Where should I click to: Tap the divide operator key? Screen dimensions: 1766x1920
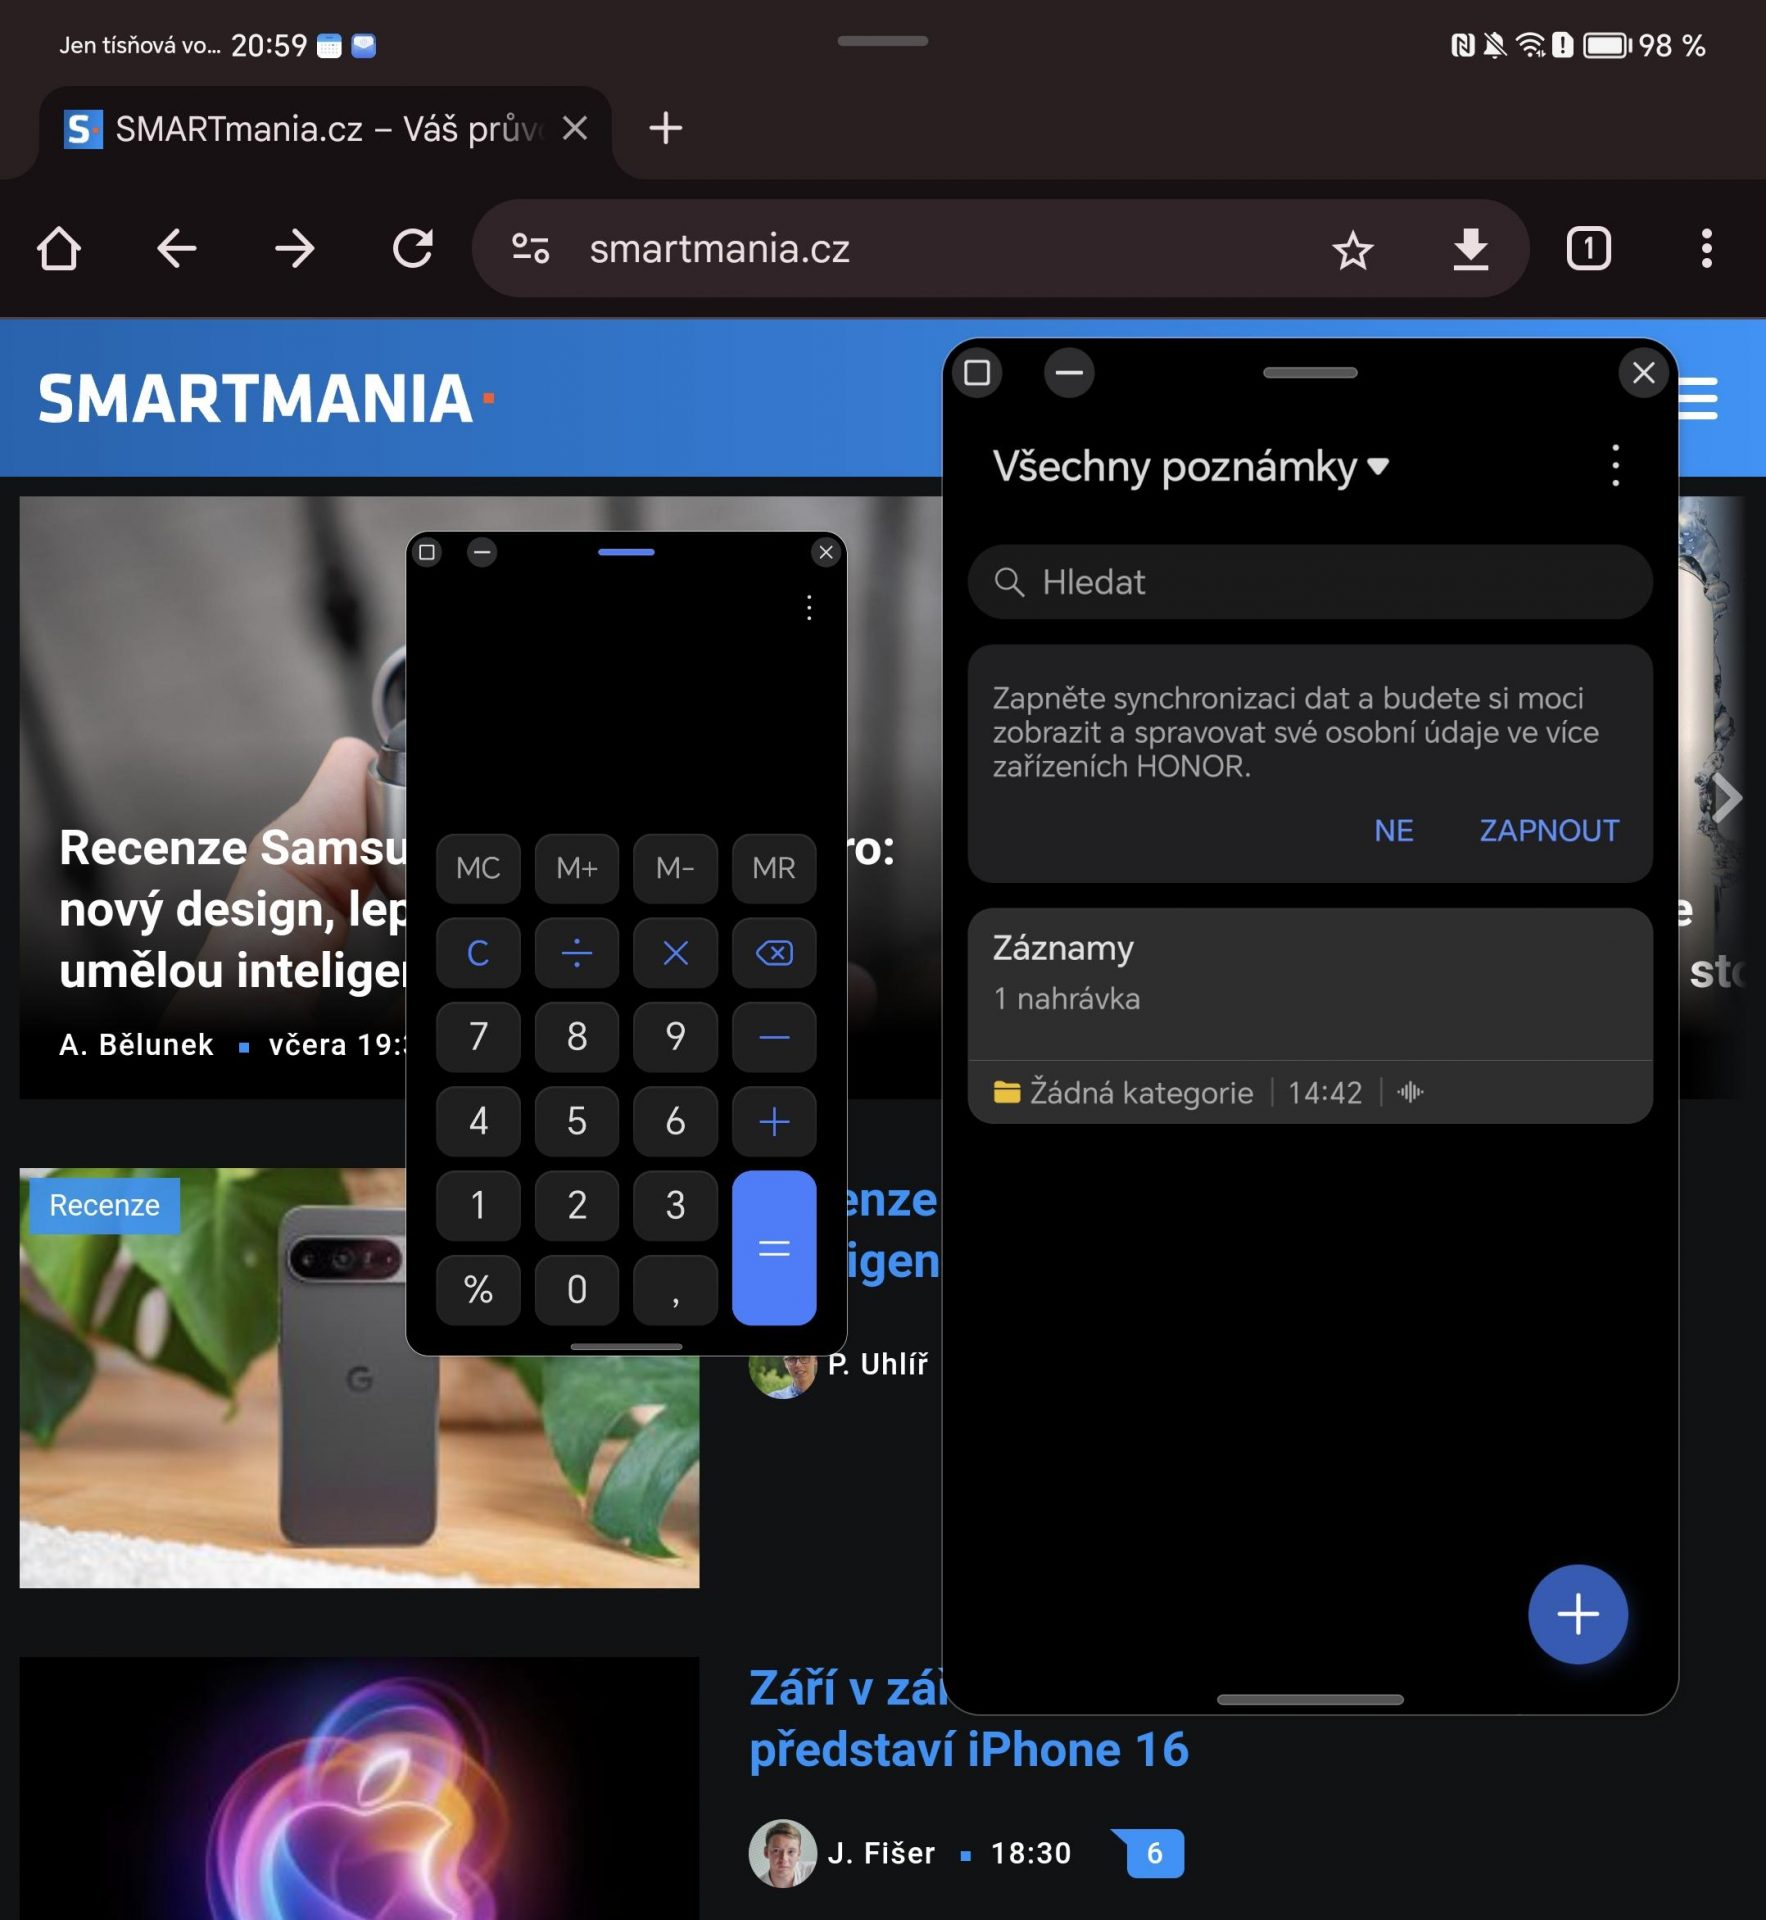coord(577,953)
